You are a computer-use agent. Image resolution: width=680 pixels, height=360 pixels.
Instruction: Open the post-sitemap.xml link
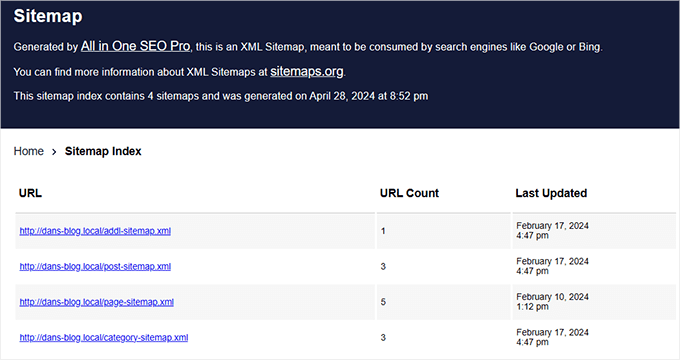tap(95, 266)
